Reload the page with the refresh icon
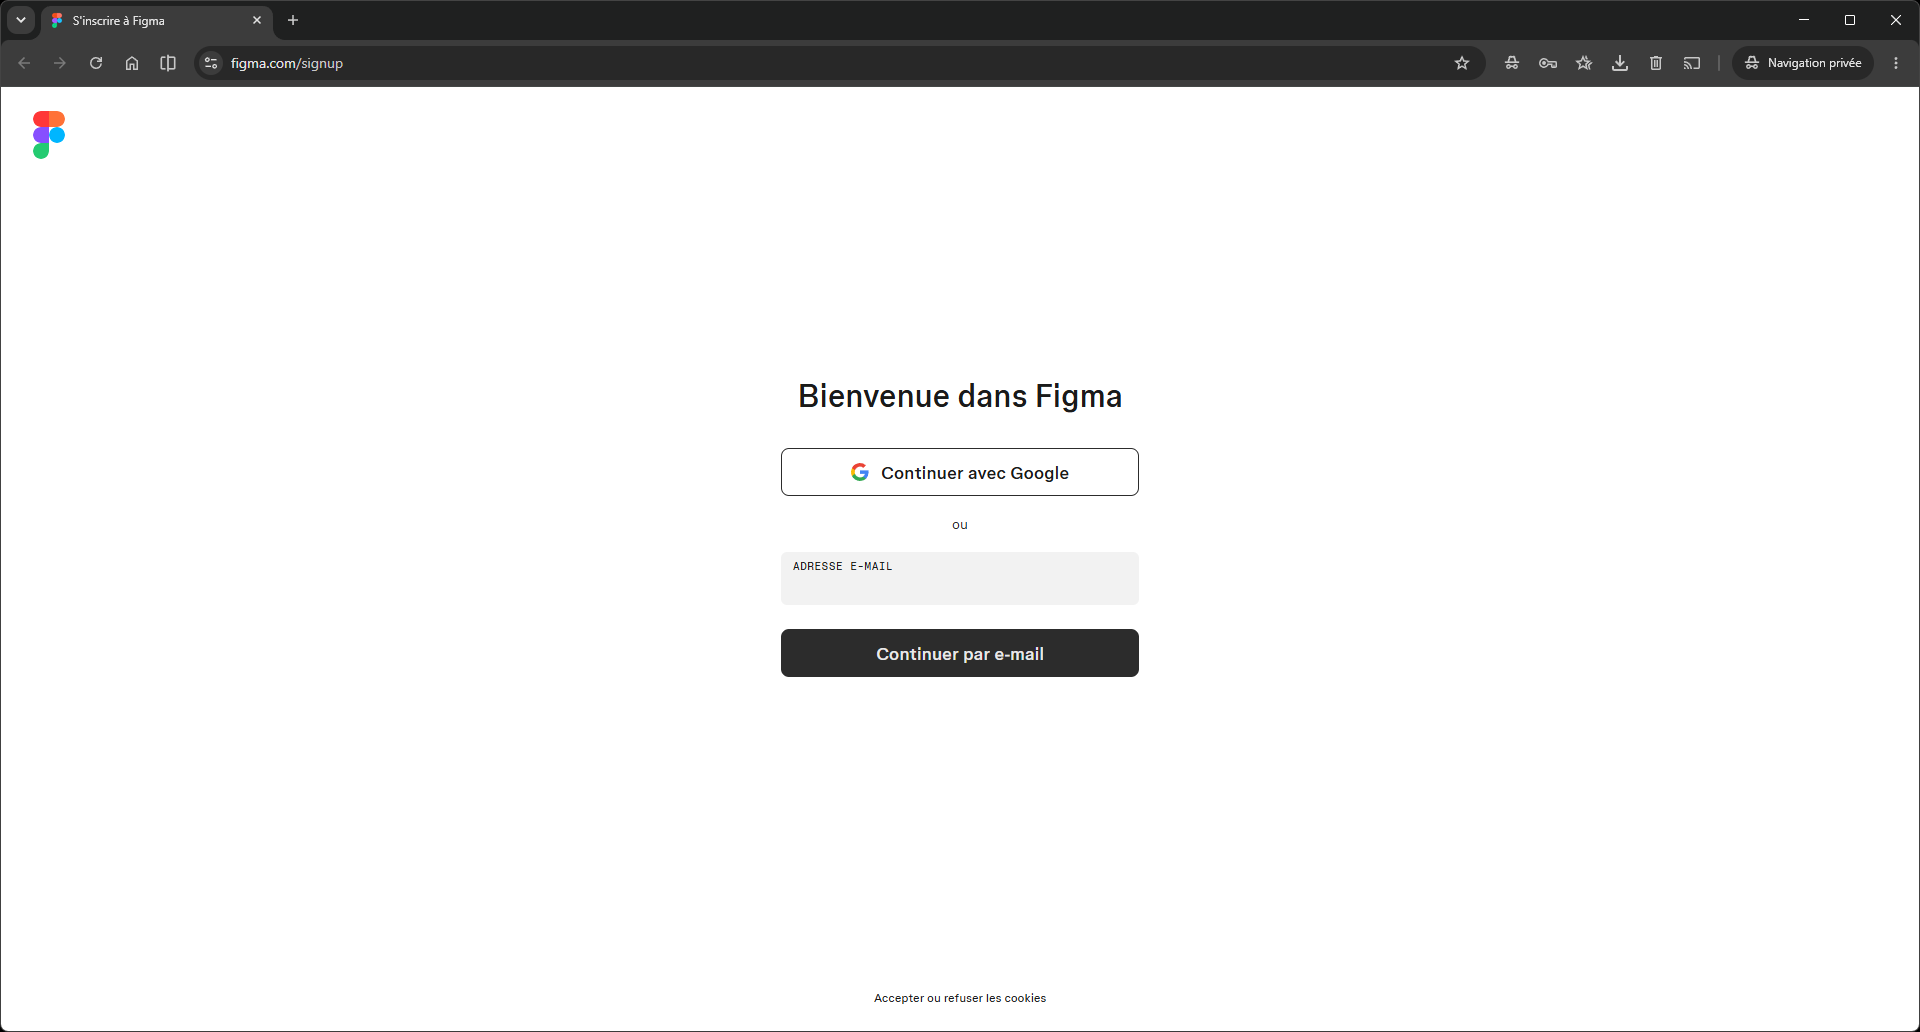The width and height of the screenshot is (1920, 1032). [x=96, y=63]
